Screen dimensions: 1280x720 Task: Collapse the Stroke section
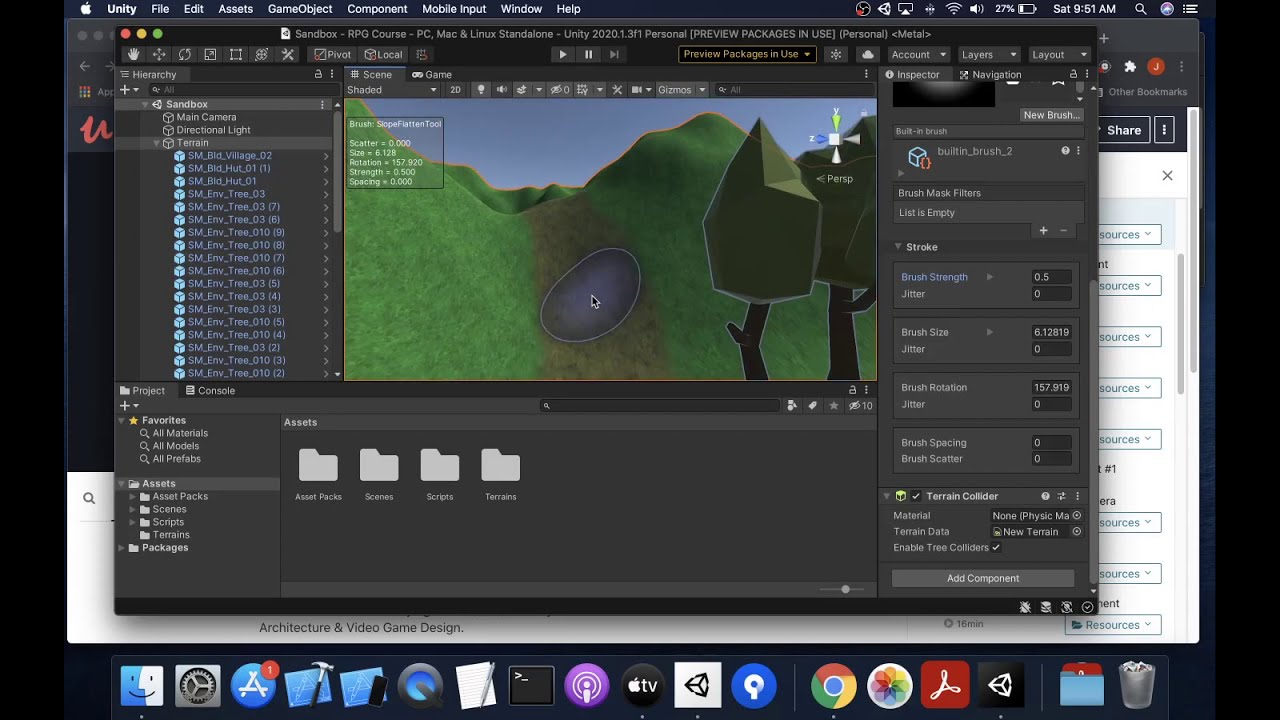898,247
